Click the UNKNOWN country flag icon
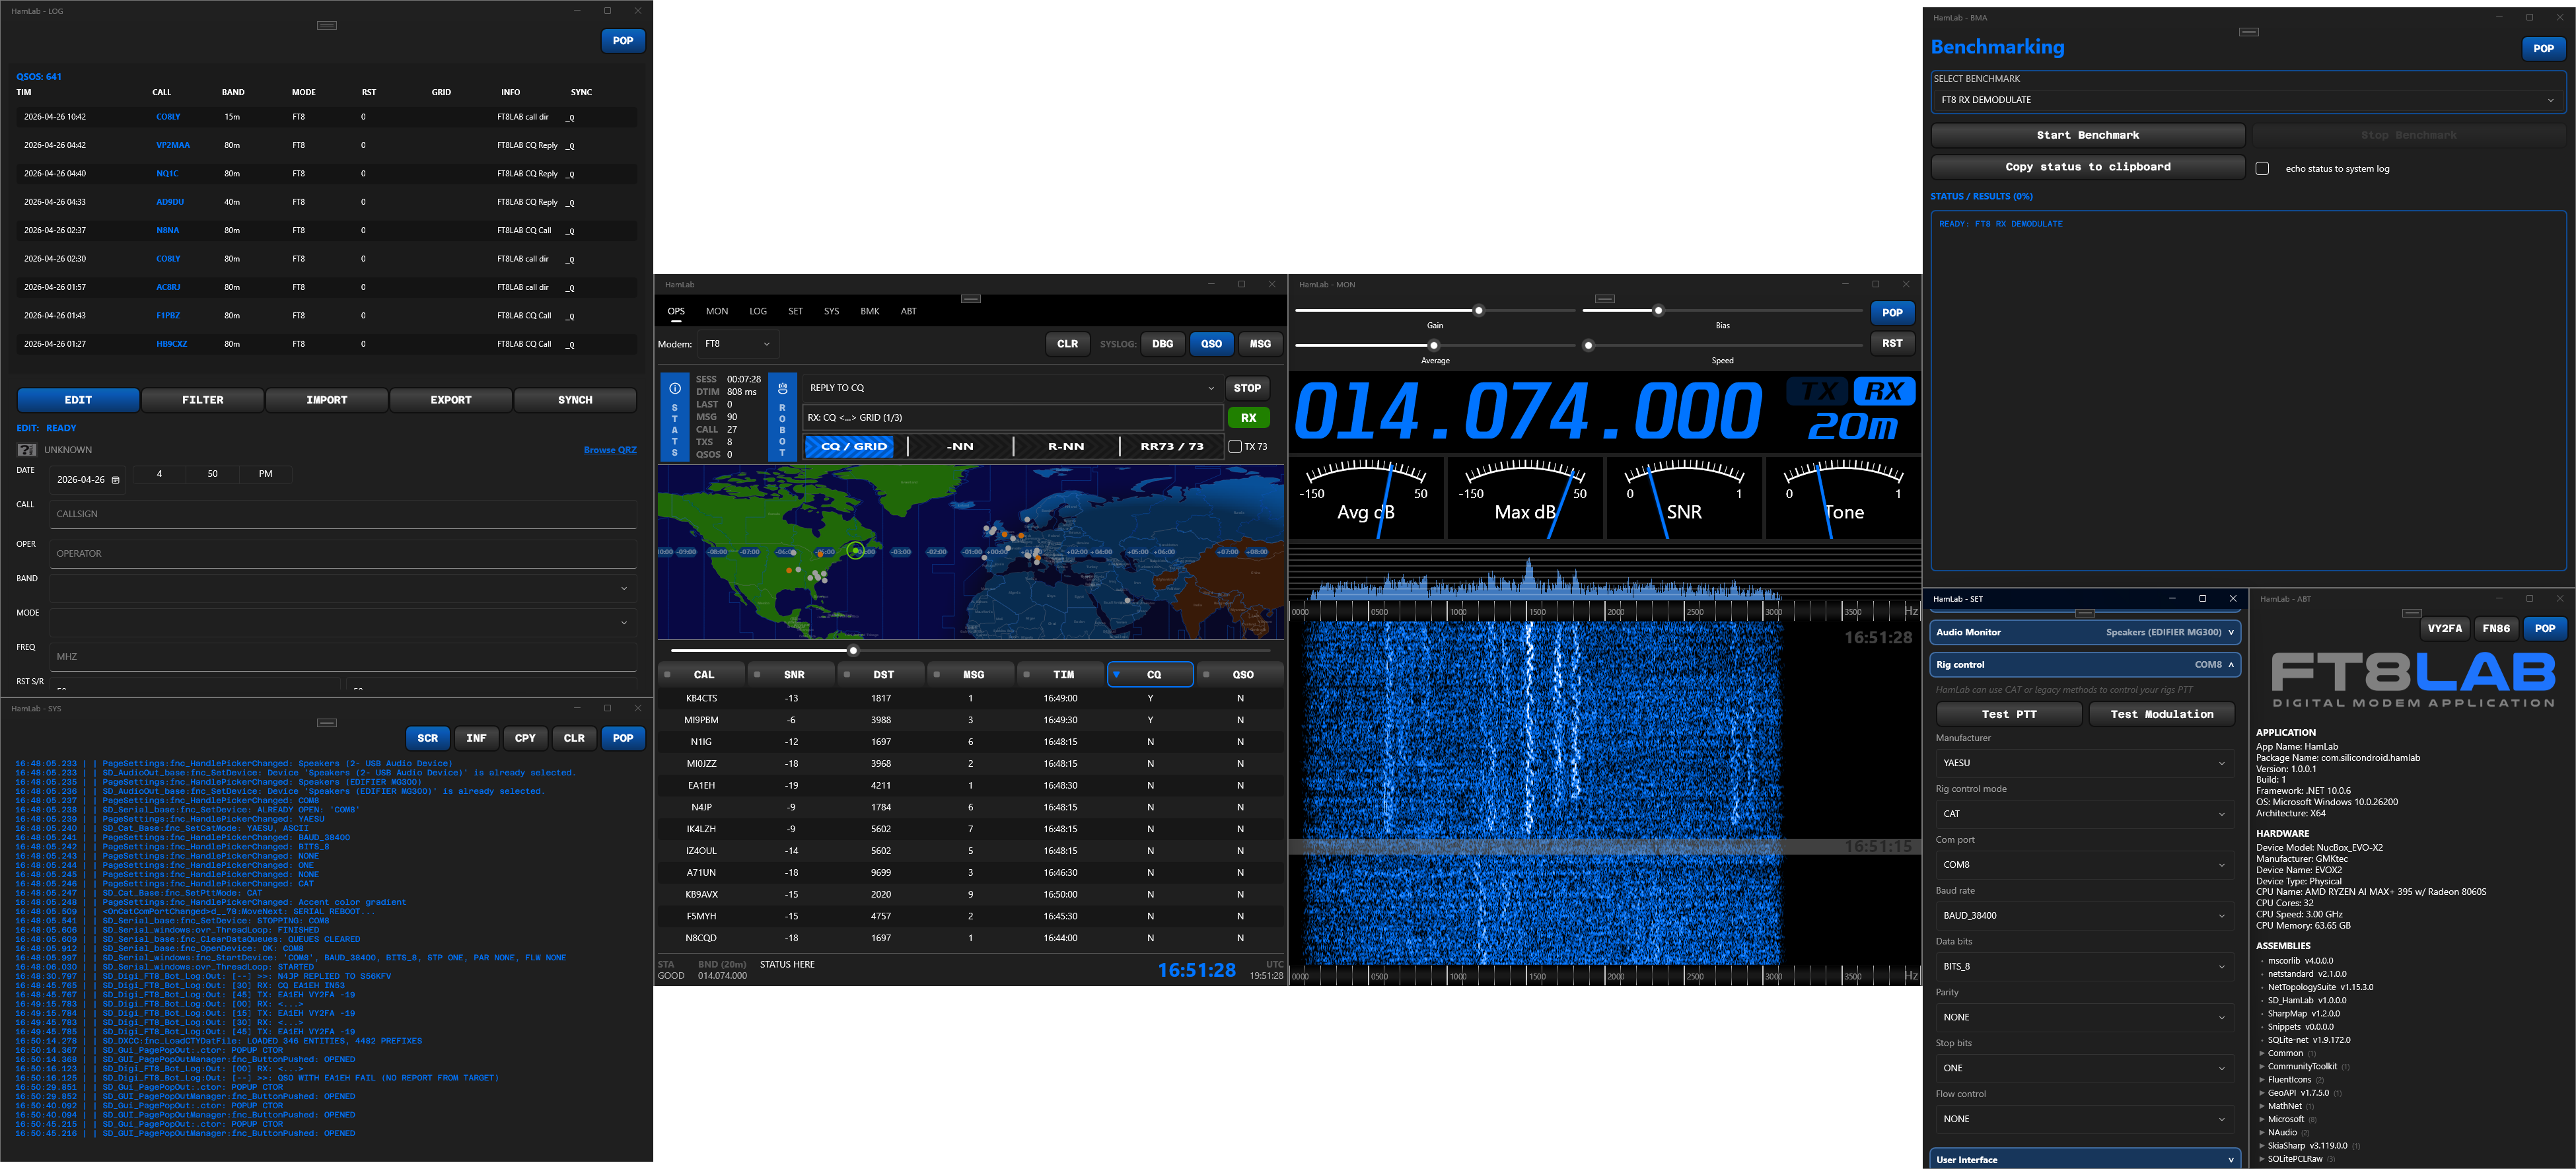The width and height of the screenshot is (2576, 1169). (x=27, y=450)
